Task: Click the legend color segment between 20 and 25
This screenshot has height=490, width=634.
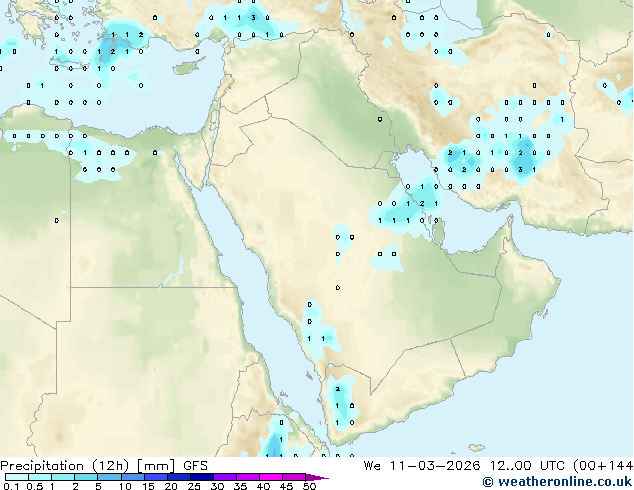Action: tap(179, 477)
